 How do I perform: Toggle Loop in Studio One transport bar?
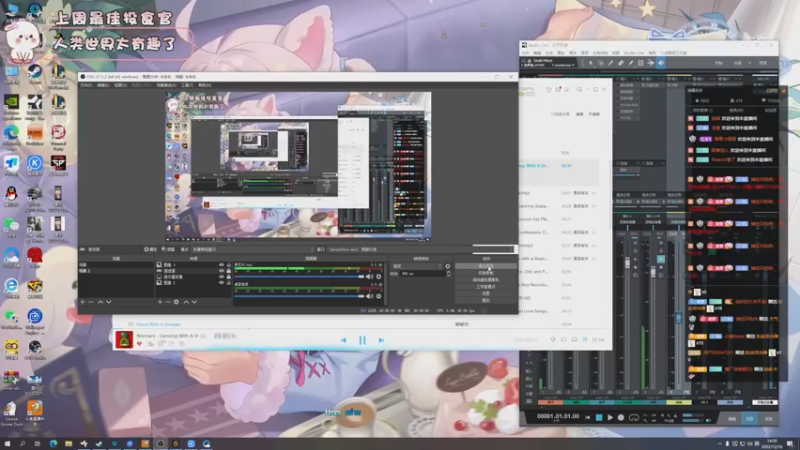coord(634,417)
